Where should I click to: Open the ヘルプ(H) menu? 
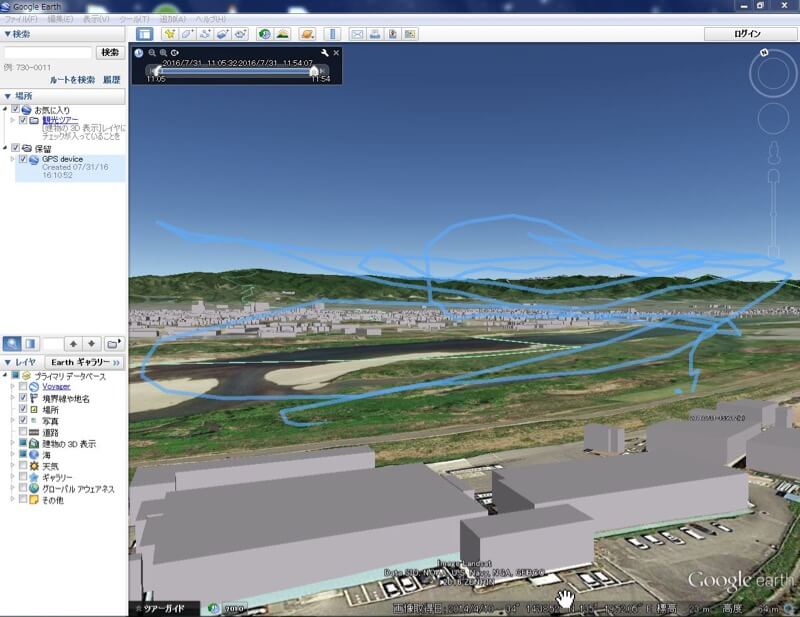point(211,19)
